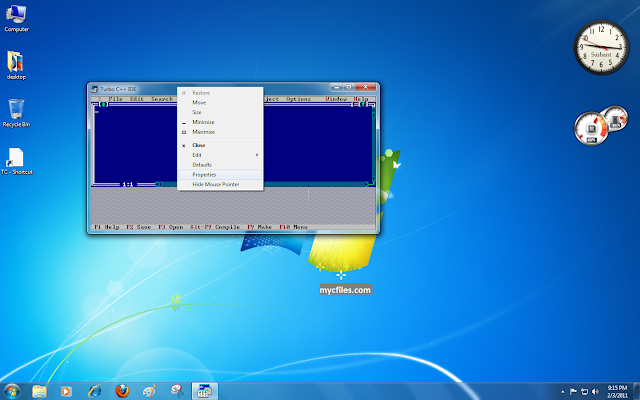Launch Internet Explorer from taskbar
Viewport: 640px width, 400px height.
[94, 391]
